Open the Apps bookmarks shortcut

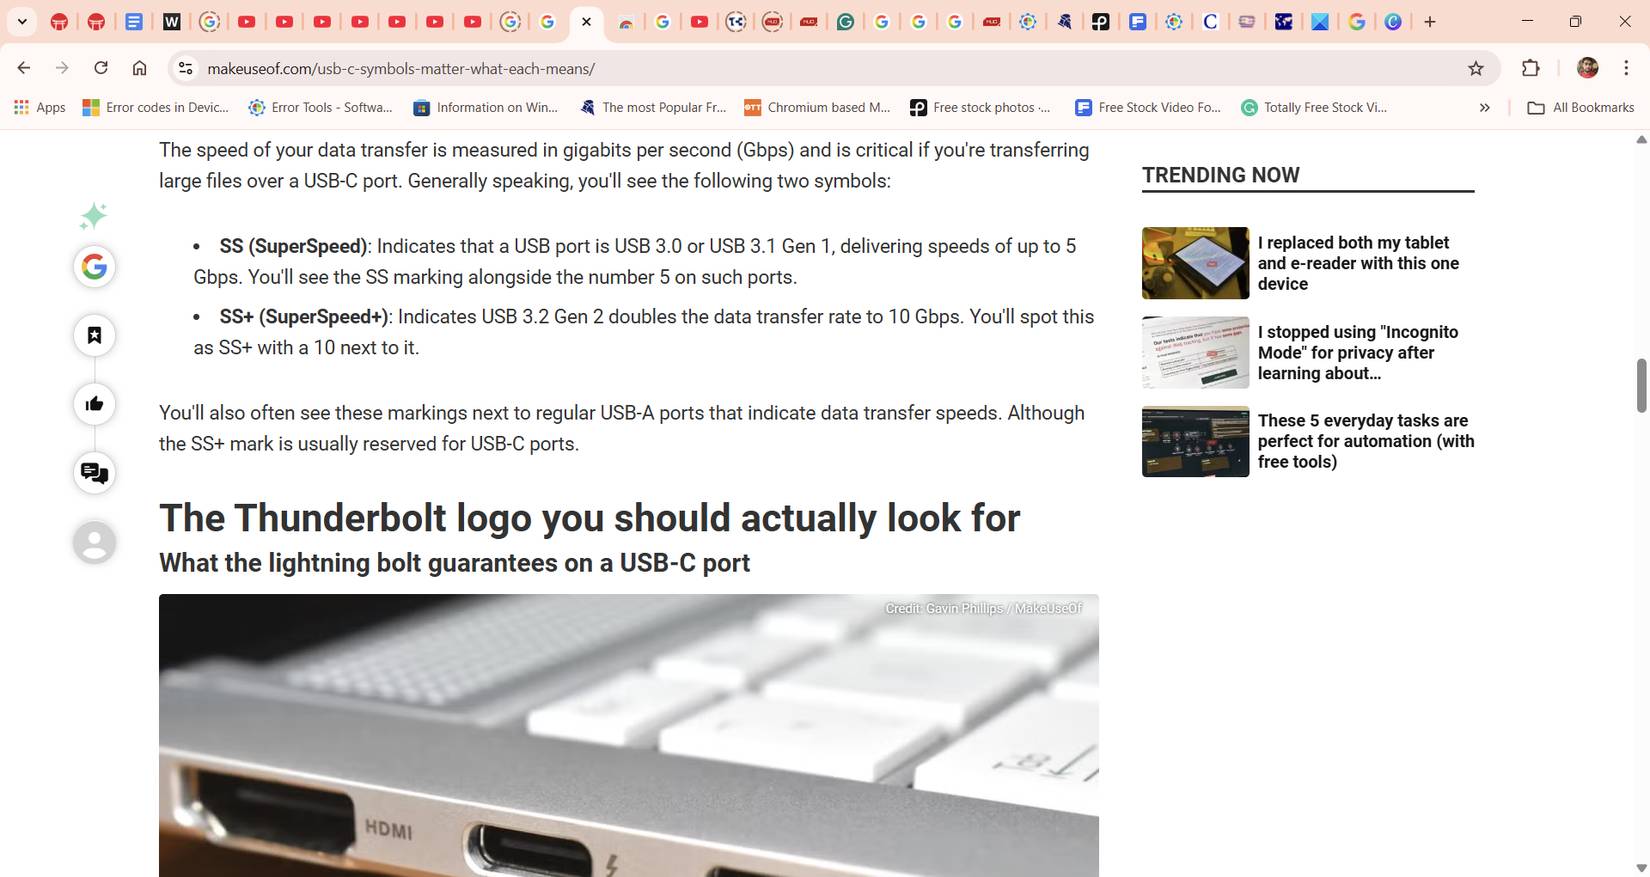tap(40, 107)
